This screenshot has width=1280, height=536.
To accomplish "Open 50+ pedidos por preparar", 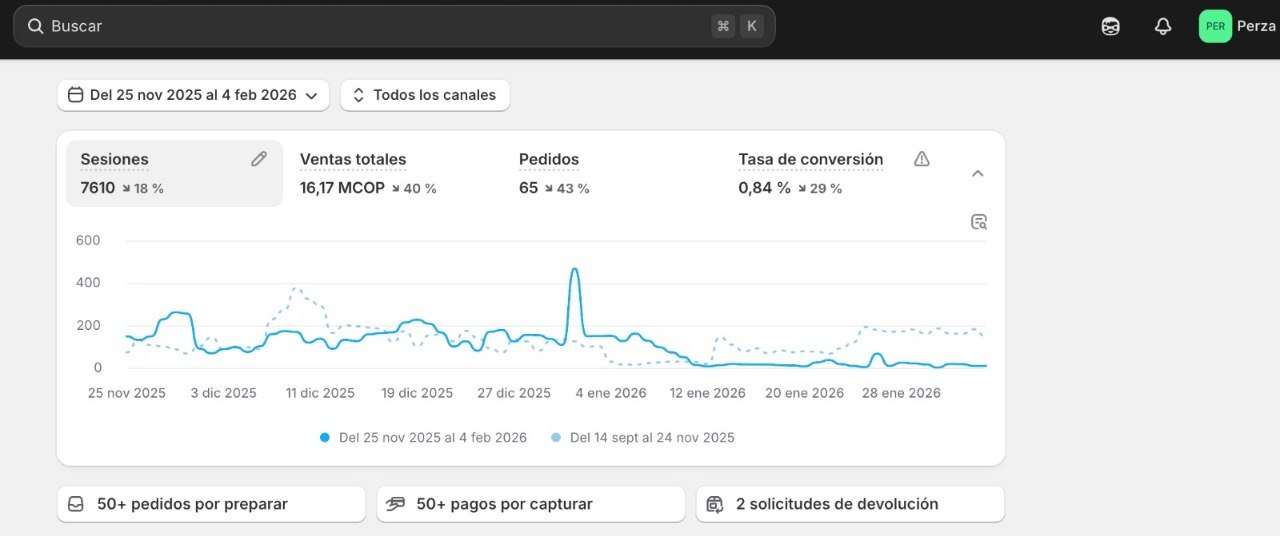I will coord(211,504).
